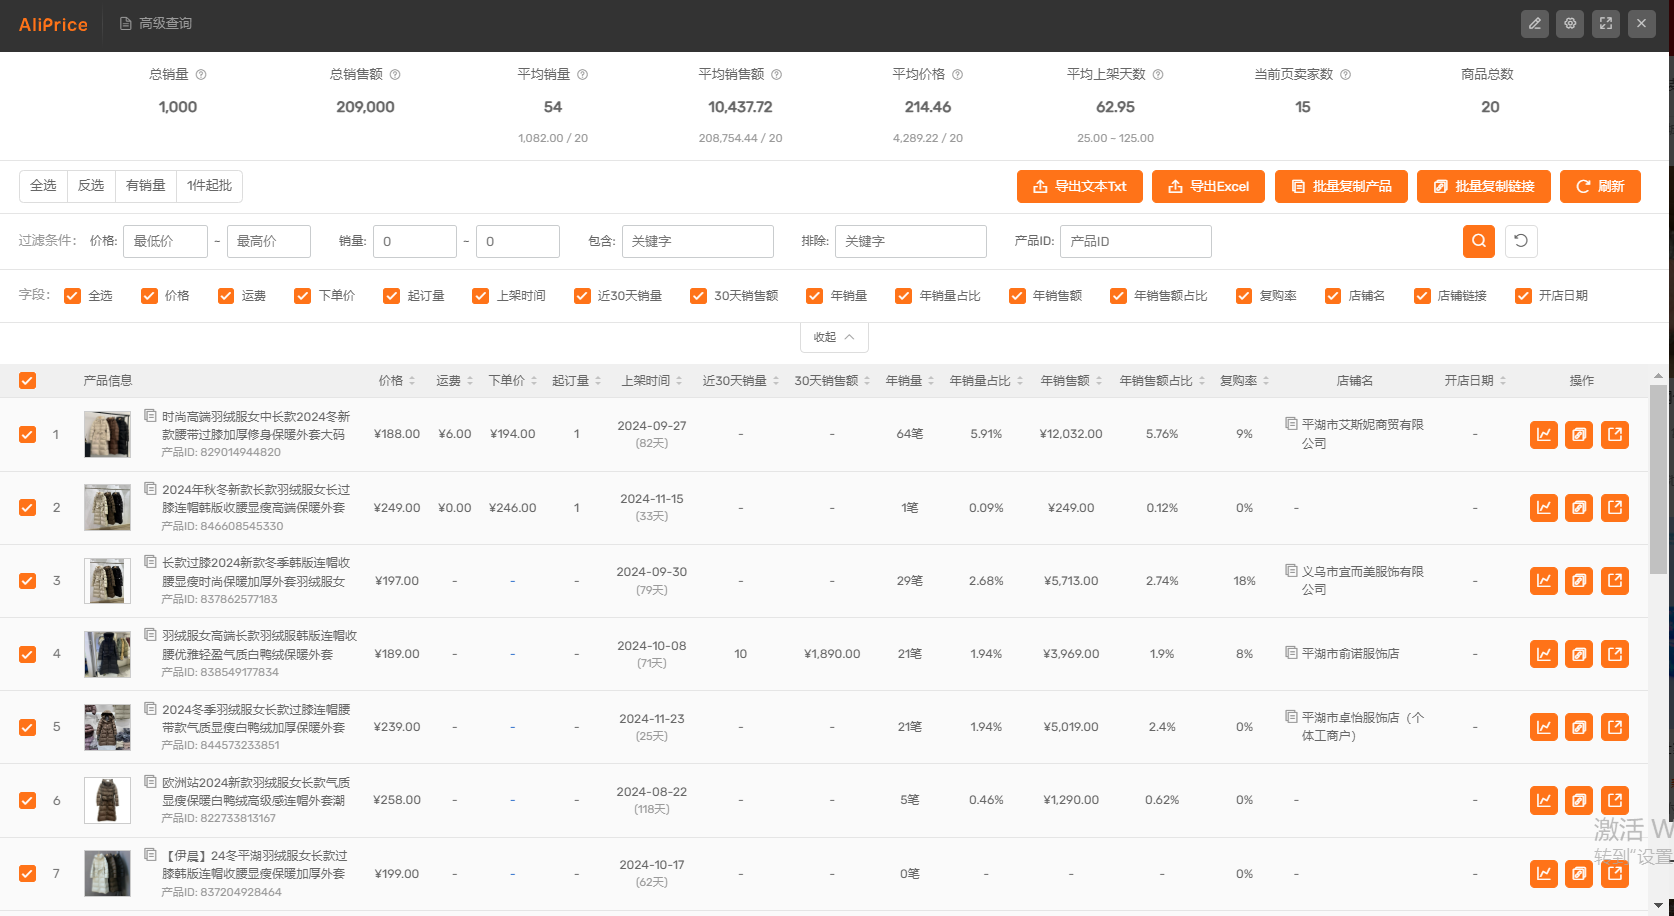Open trend chart for row 7
The height and width of the screenshot is (916, 1674).
pos(1544,873)
